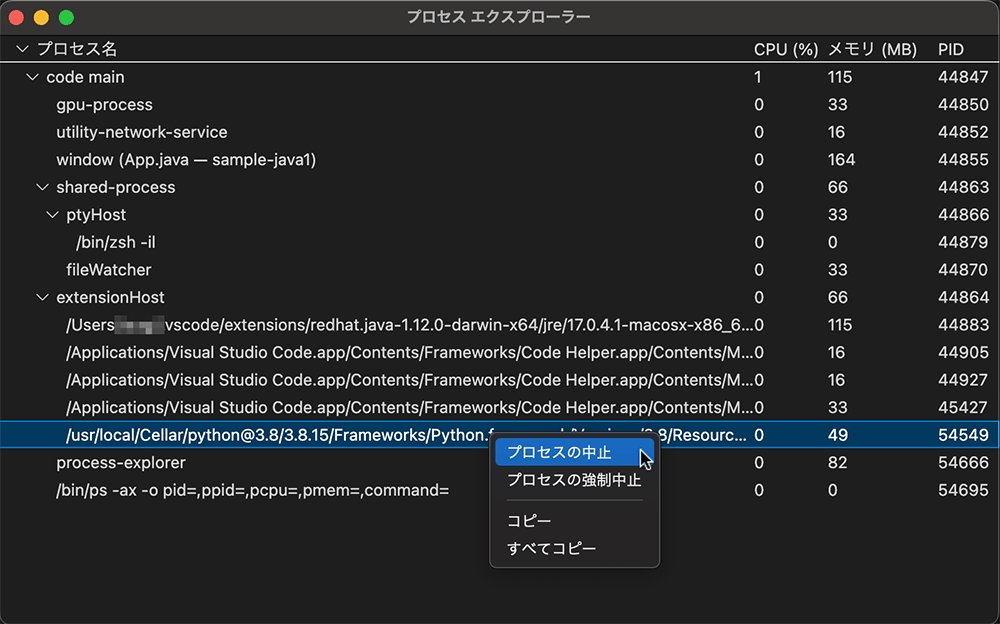Collapse the code main tree node
The height and width of the screenshot is (624, 1000).
click(31, 77)
